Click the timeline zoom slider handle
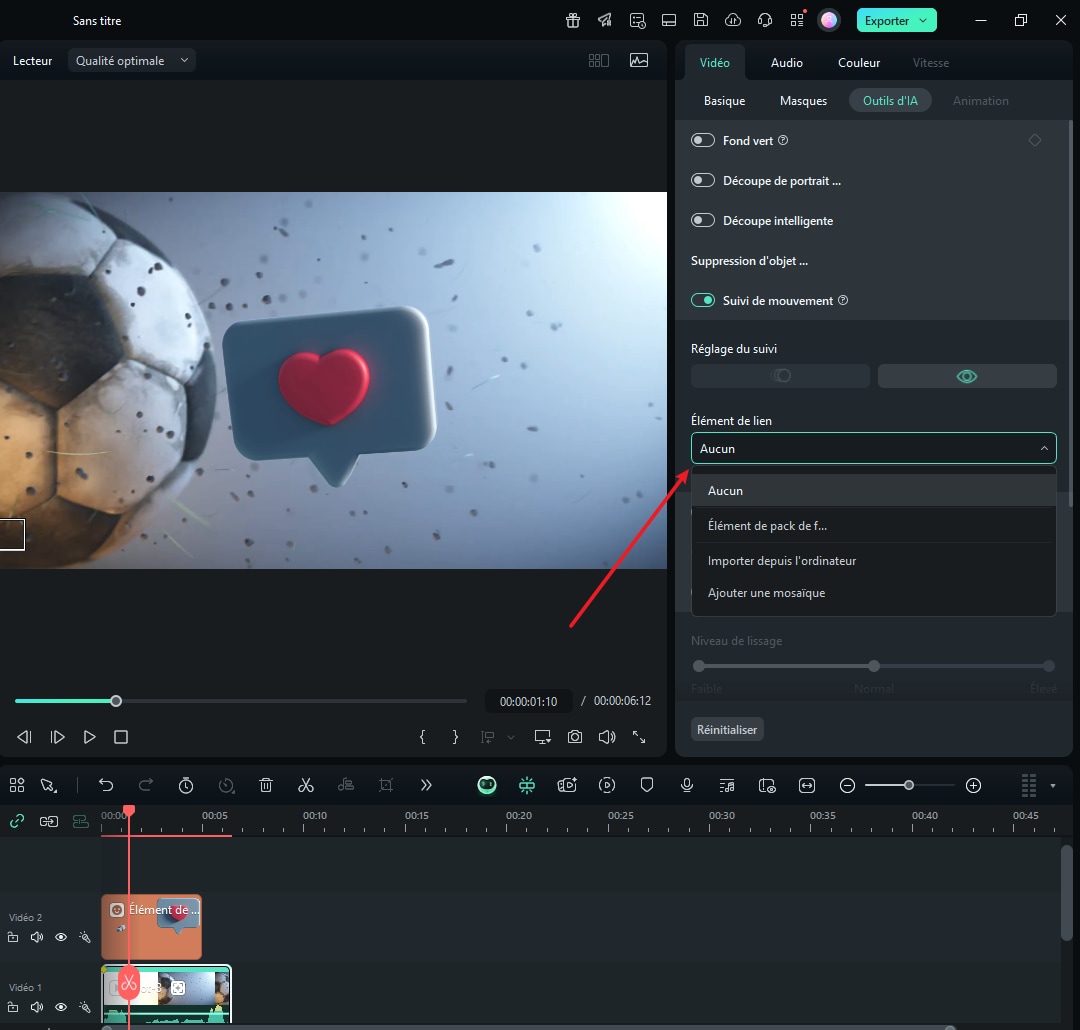This screenshot has width=1080, height=1030. [x=908, y=785]
